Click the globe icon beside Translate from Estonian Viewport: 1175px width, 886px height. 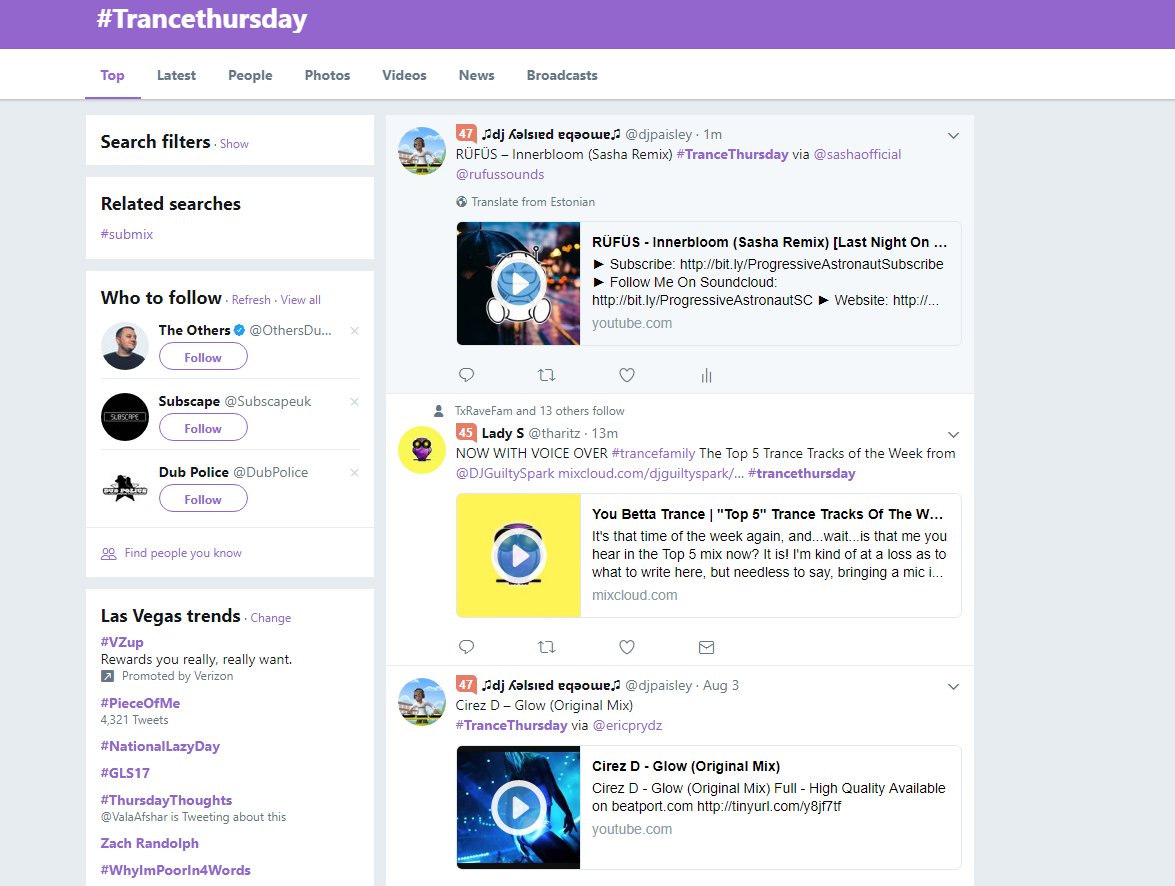[x=462, y=202]
